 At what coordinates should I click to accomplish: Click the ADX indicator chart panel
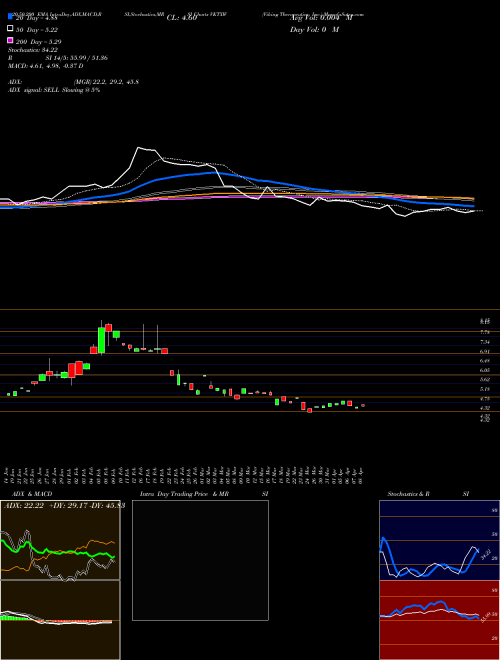(60, 540)
